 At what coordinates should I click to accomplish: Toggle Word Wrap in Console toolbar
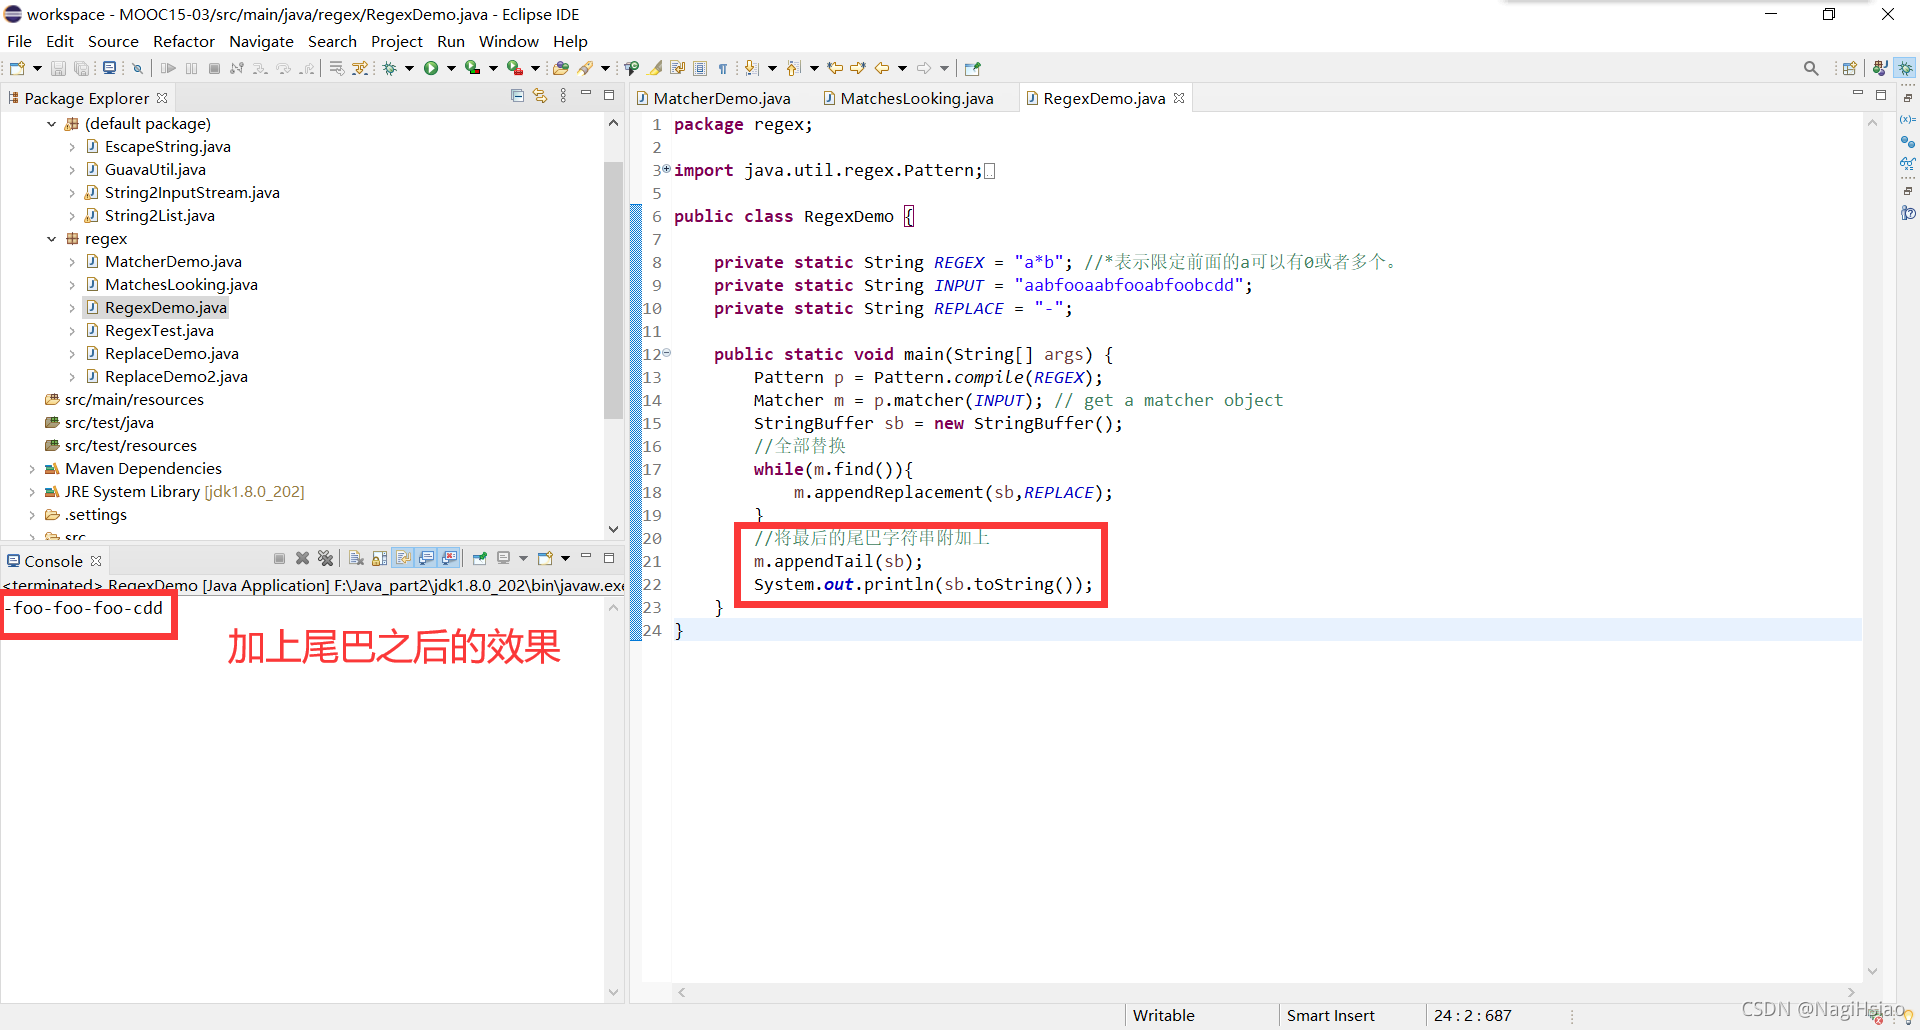[x=403, y=558]
